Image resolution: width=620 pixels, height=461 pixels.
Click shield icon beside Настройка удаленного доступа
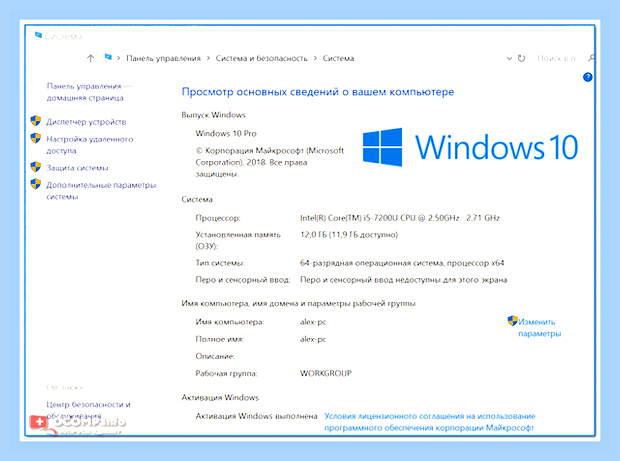click(36, 138)
